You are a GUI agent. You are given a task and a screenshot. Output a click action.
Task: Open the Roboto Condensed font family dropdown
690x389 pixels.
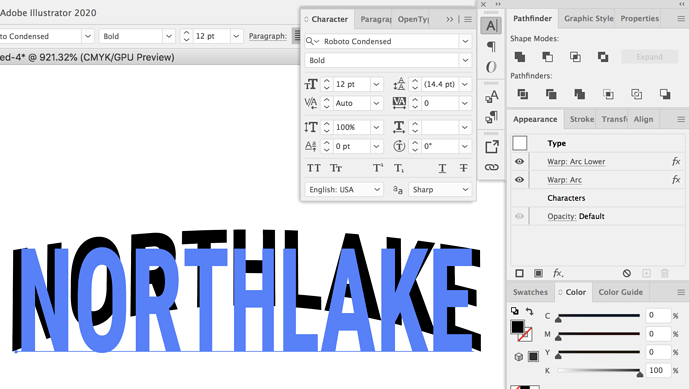point(465,41)
